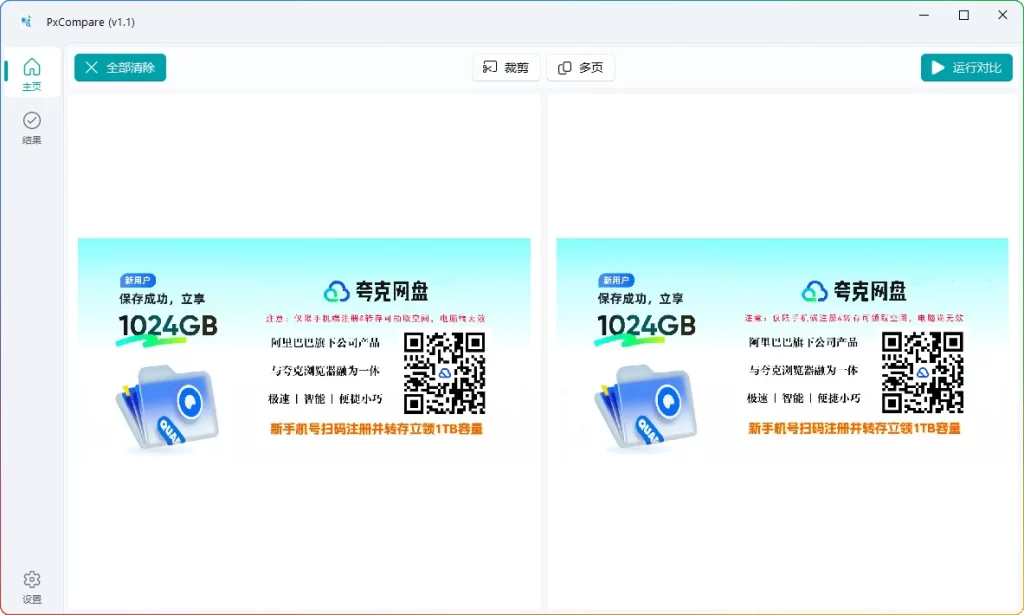This screenshot has height=615, width=1024.
Task: Click the 夸克网盘 cloud logo in left image
Action: coord(337,291)
